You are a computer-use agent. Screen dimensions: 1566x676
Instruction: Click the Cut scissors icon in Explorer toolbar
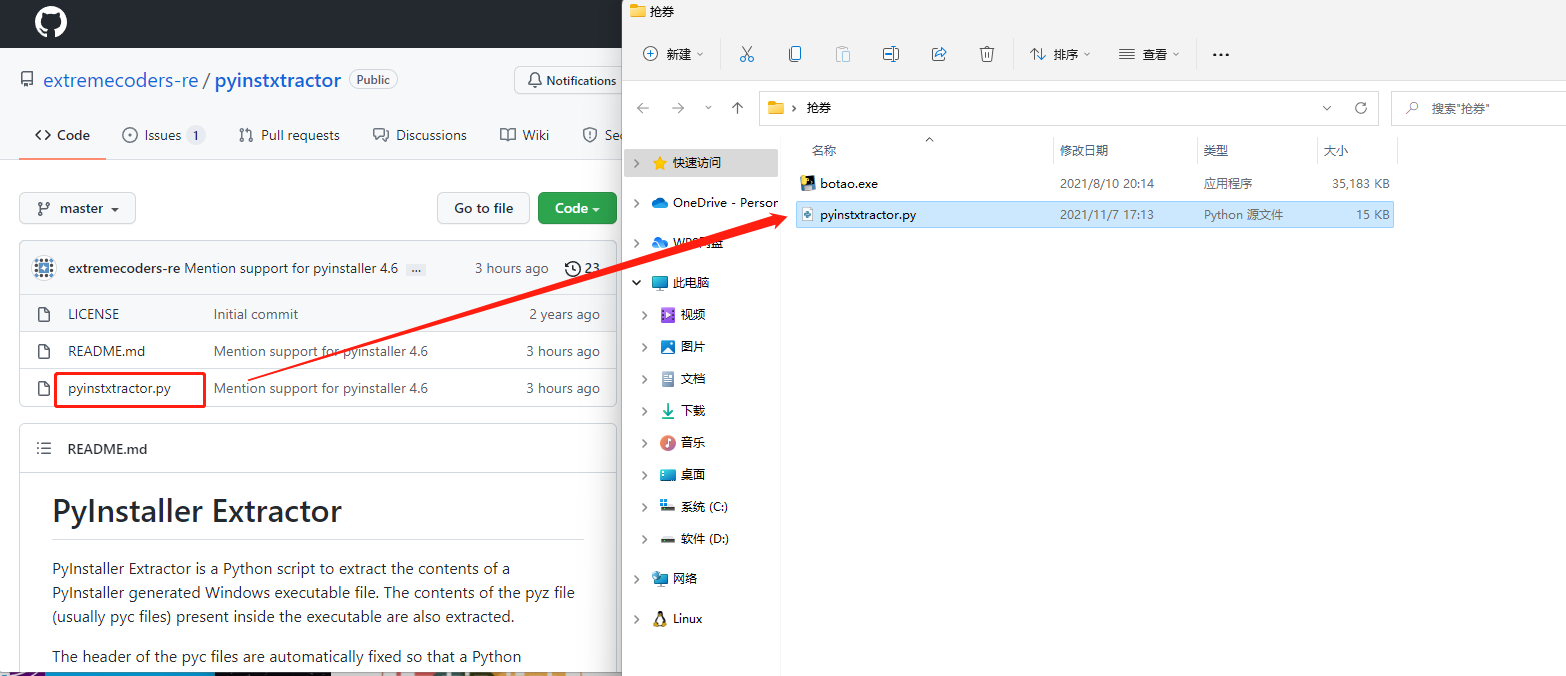pyautogui.click(x=746, y=54)
